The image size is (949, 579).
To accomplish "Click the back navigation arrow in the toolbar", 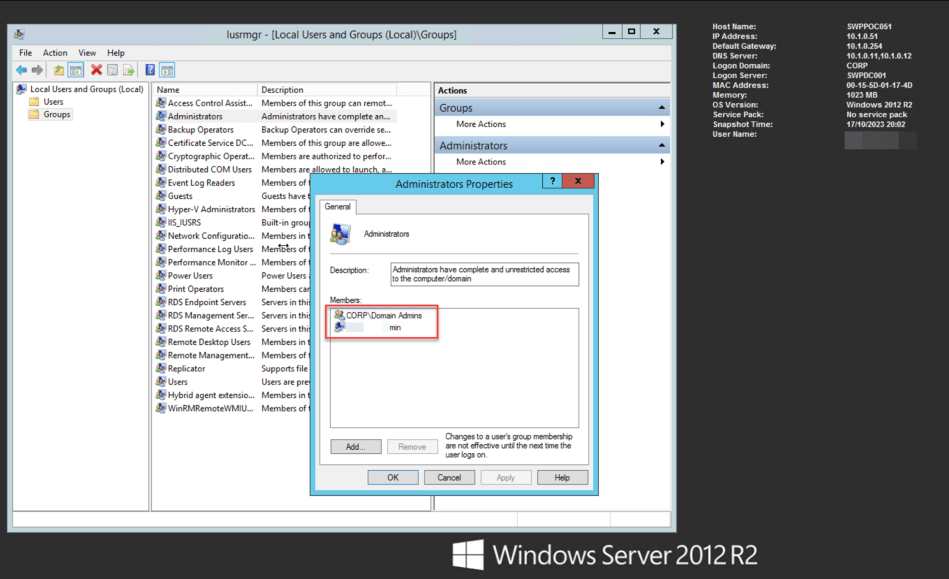I will (x=21, y=70).
